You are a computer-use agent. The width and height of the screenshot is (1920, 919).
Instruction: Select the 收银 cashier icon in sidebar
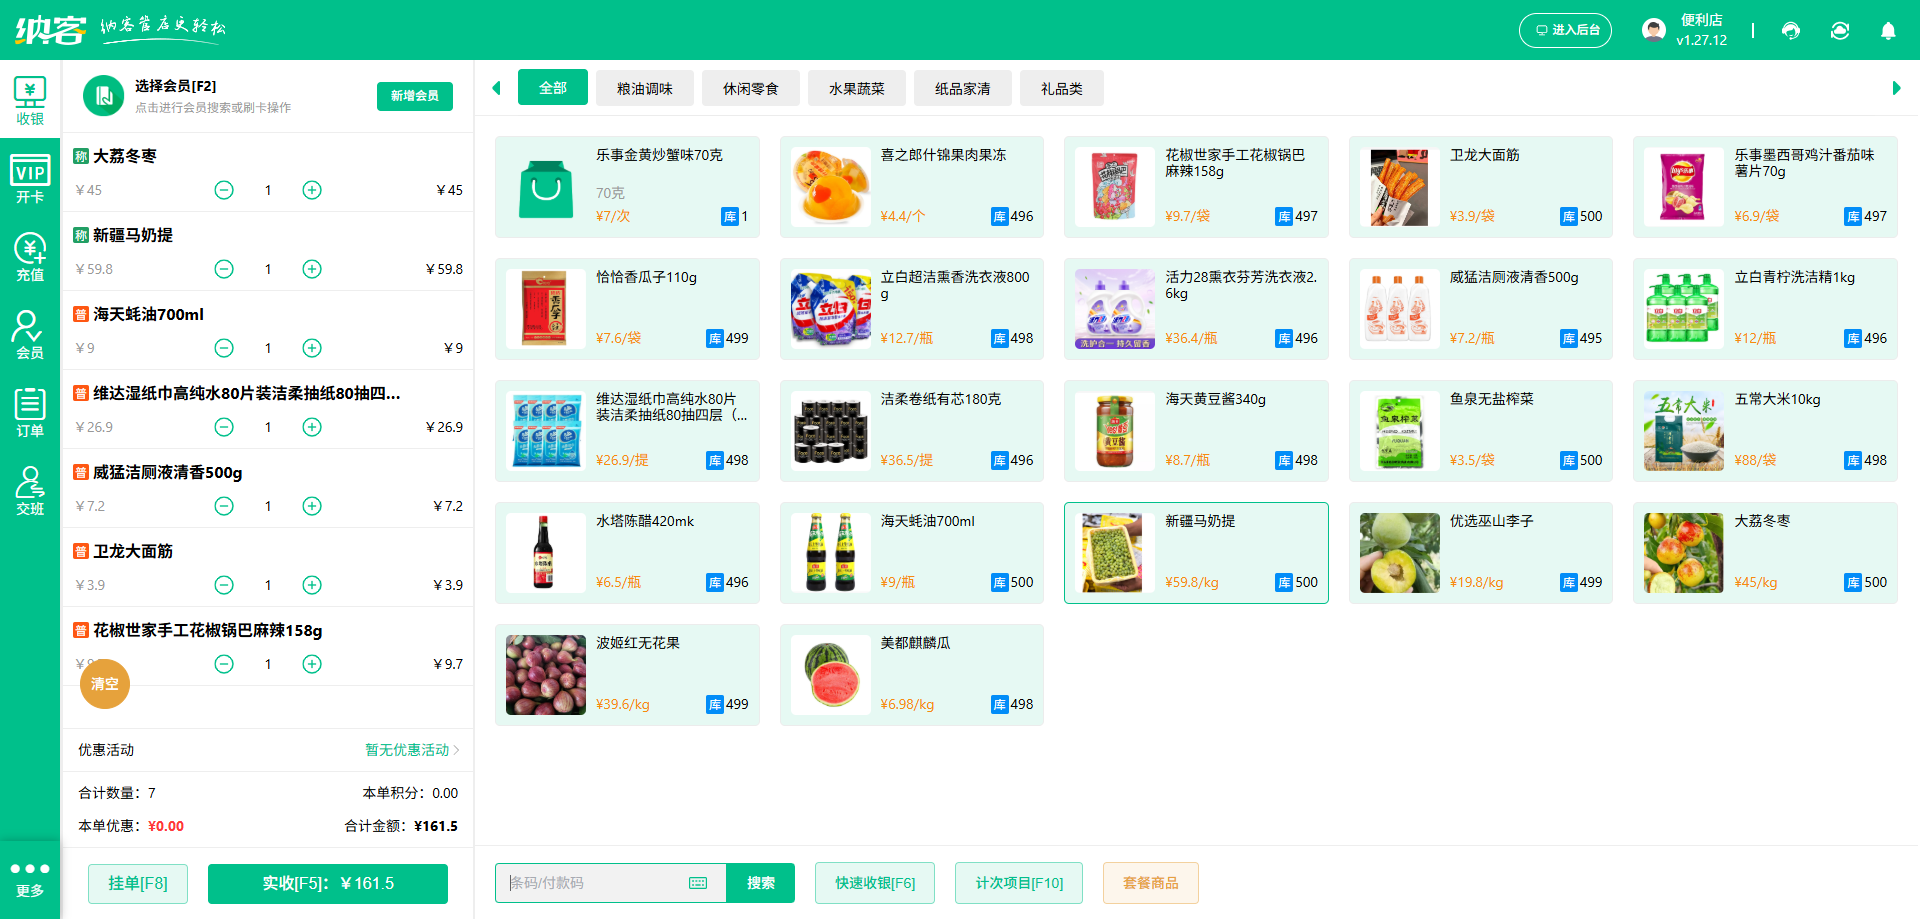point(31,100)
